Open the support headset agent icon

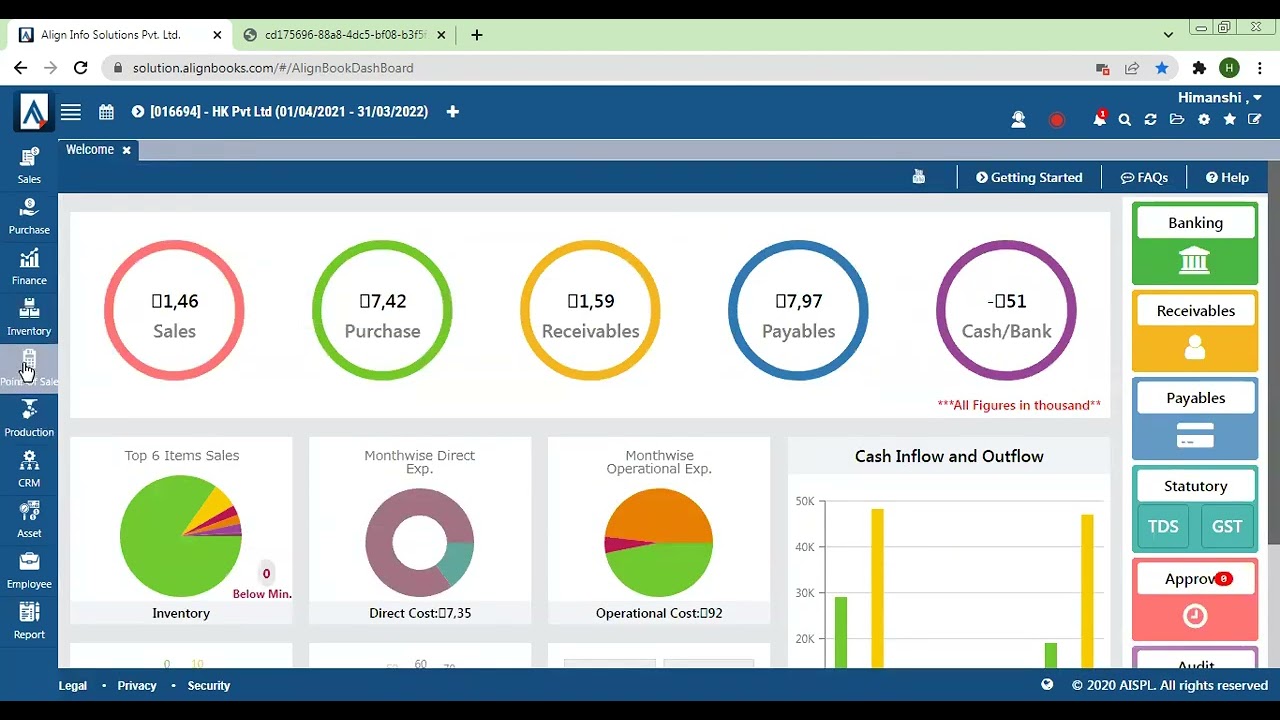(x=1018, y=120)
